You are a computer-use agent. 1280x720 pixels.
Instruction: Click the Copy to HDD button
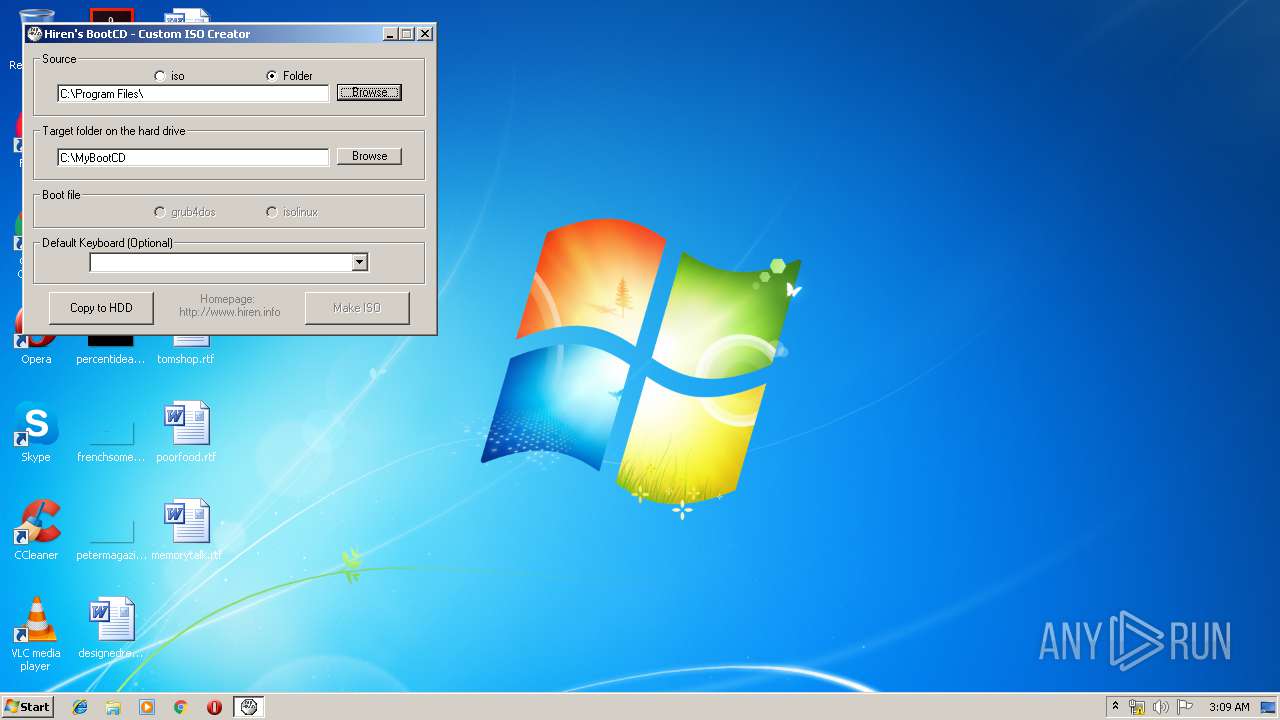(101, 308)
